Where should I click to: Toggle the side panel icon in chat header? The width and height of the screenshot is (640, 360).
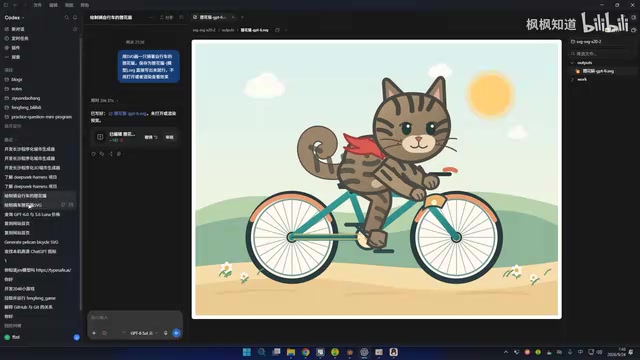coord(182,18)
